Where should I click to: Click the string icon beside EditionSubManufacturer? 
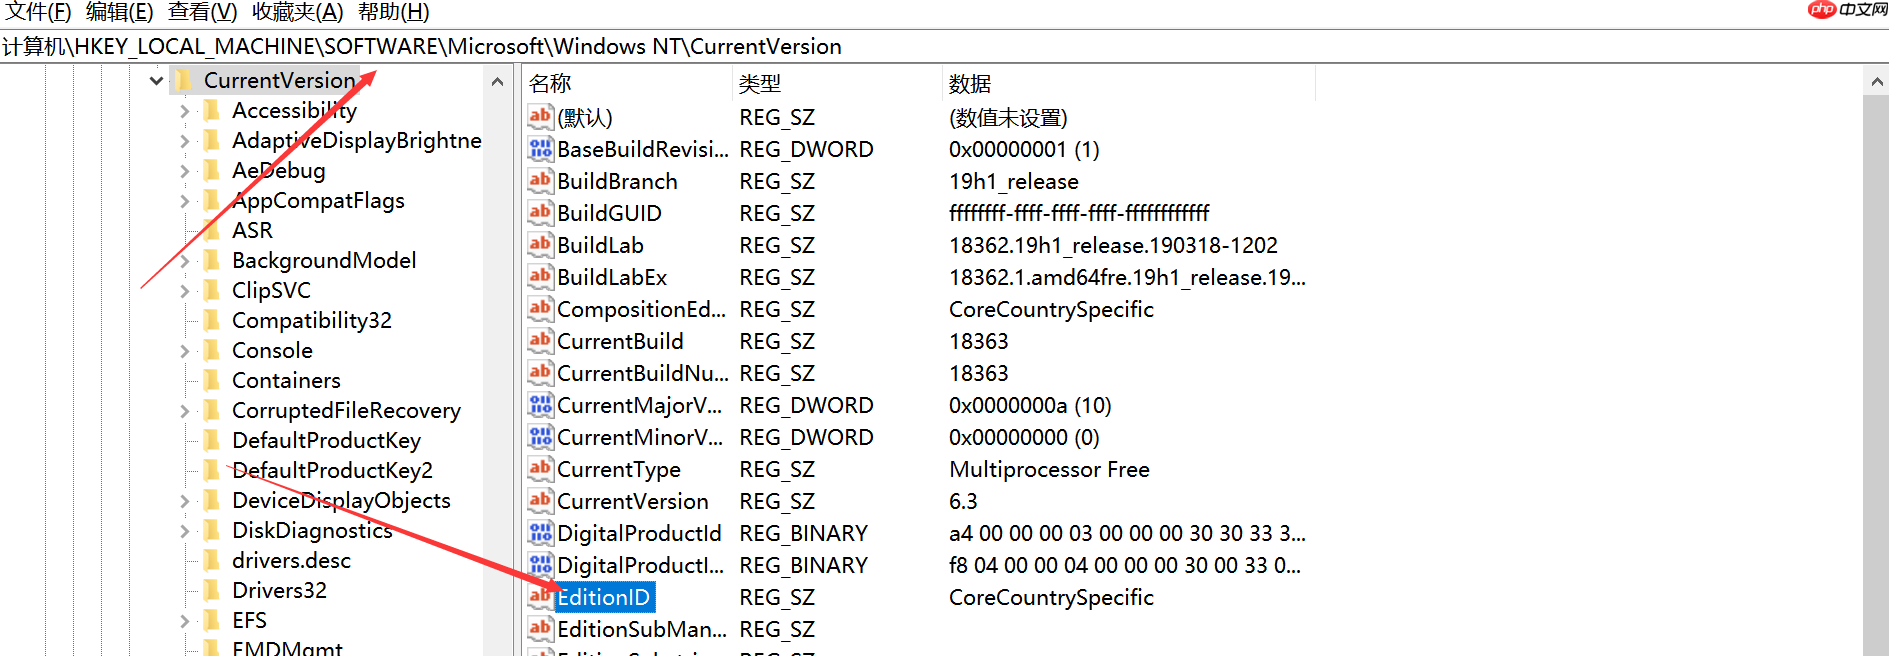click(540, 629)
